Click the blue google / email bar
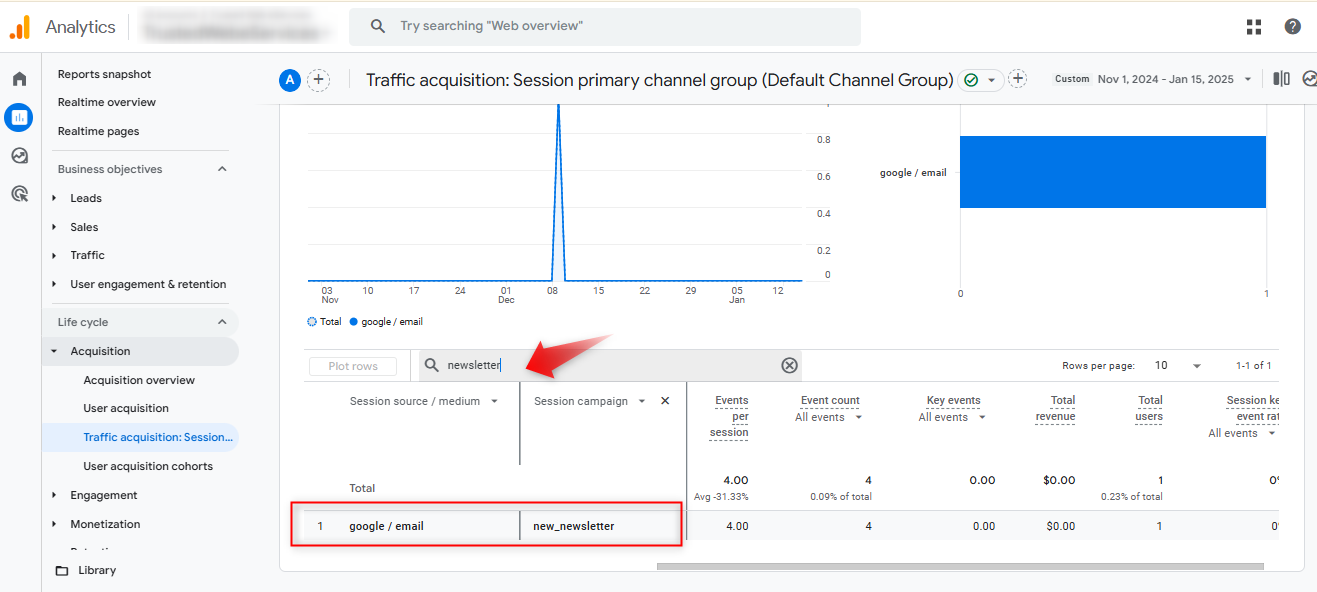Viewport: 1317px width, 592px height. 1113,172
